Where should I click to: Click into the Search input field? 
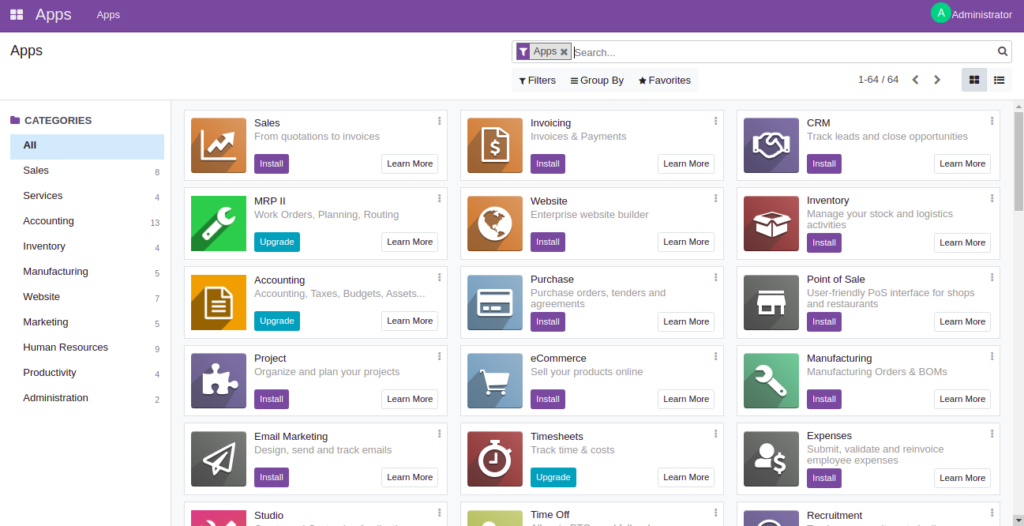pyautogui.click(x=784, y=52)
